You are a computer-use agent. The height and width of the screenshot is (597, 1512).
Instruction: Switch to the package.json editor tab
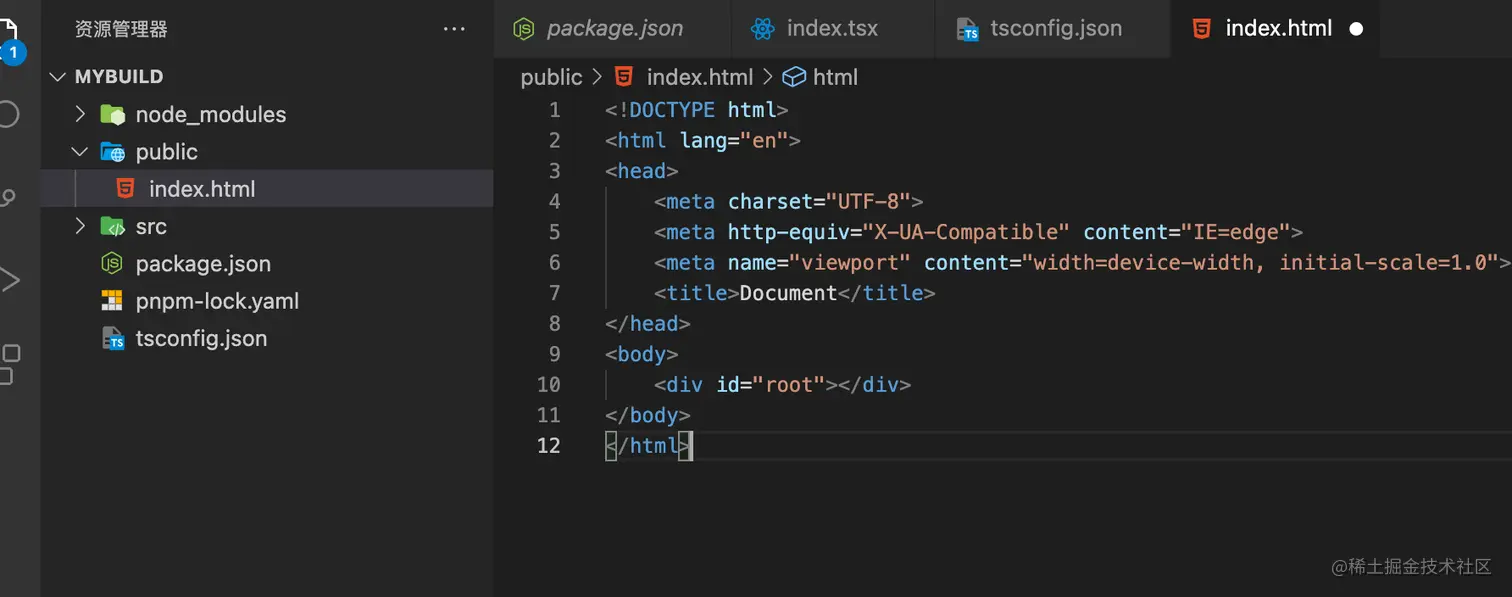tap(613, 29)
